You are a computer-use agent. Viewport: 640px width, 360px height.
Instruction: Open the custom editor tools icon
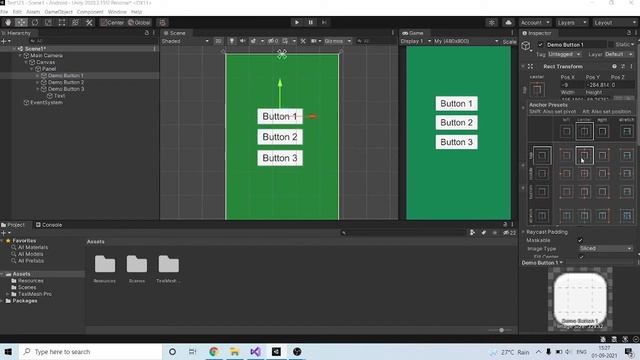point(89,22)
